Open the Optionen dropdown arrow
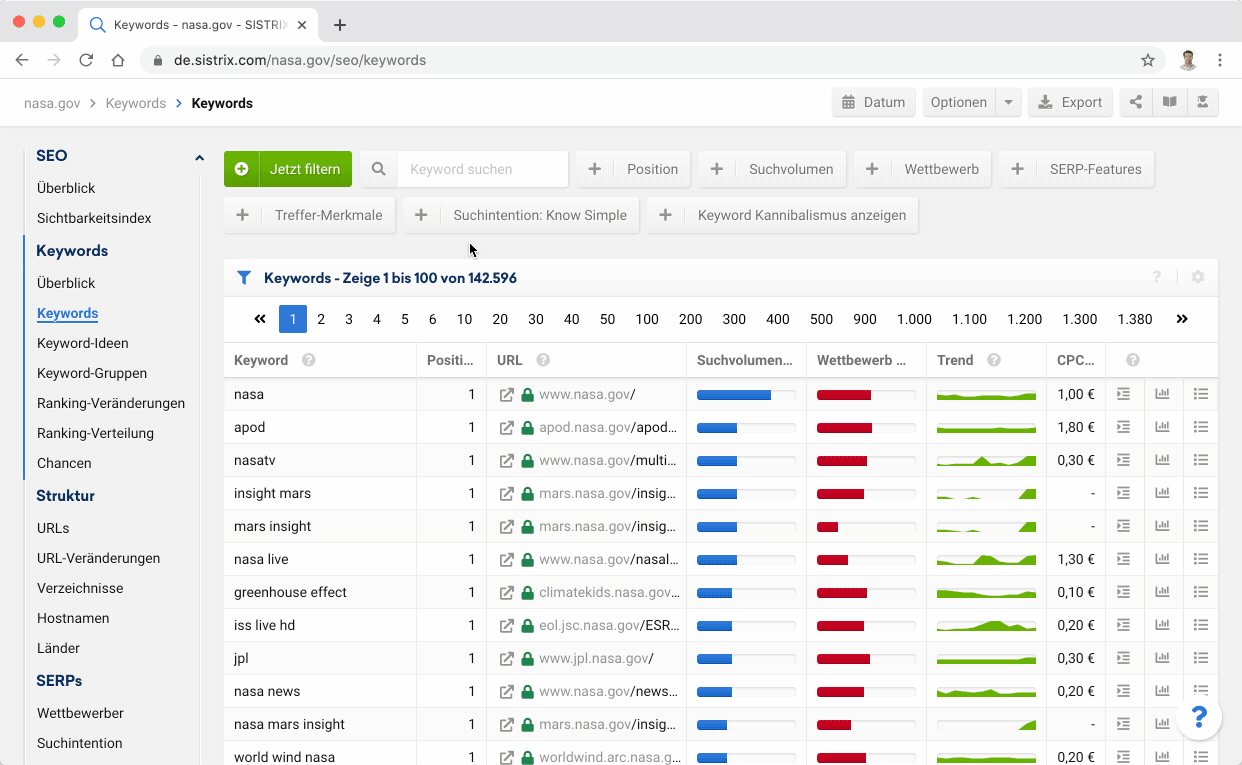Image resolution: width=1242 pixels, height=765 pixels. [x=1009, y=102]
